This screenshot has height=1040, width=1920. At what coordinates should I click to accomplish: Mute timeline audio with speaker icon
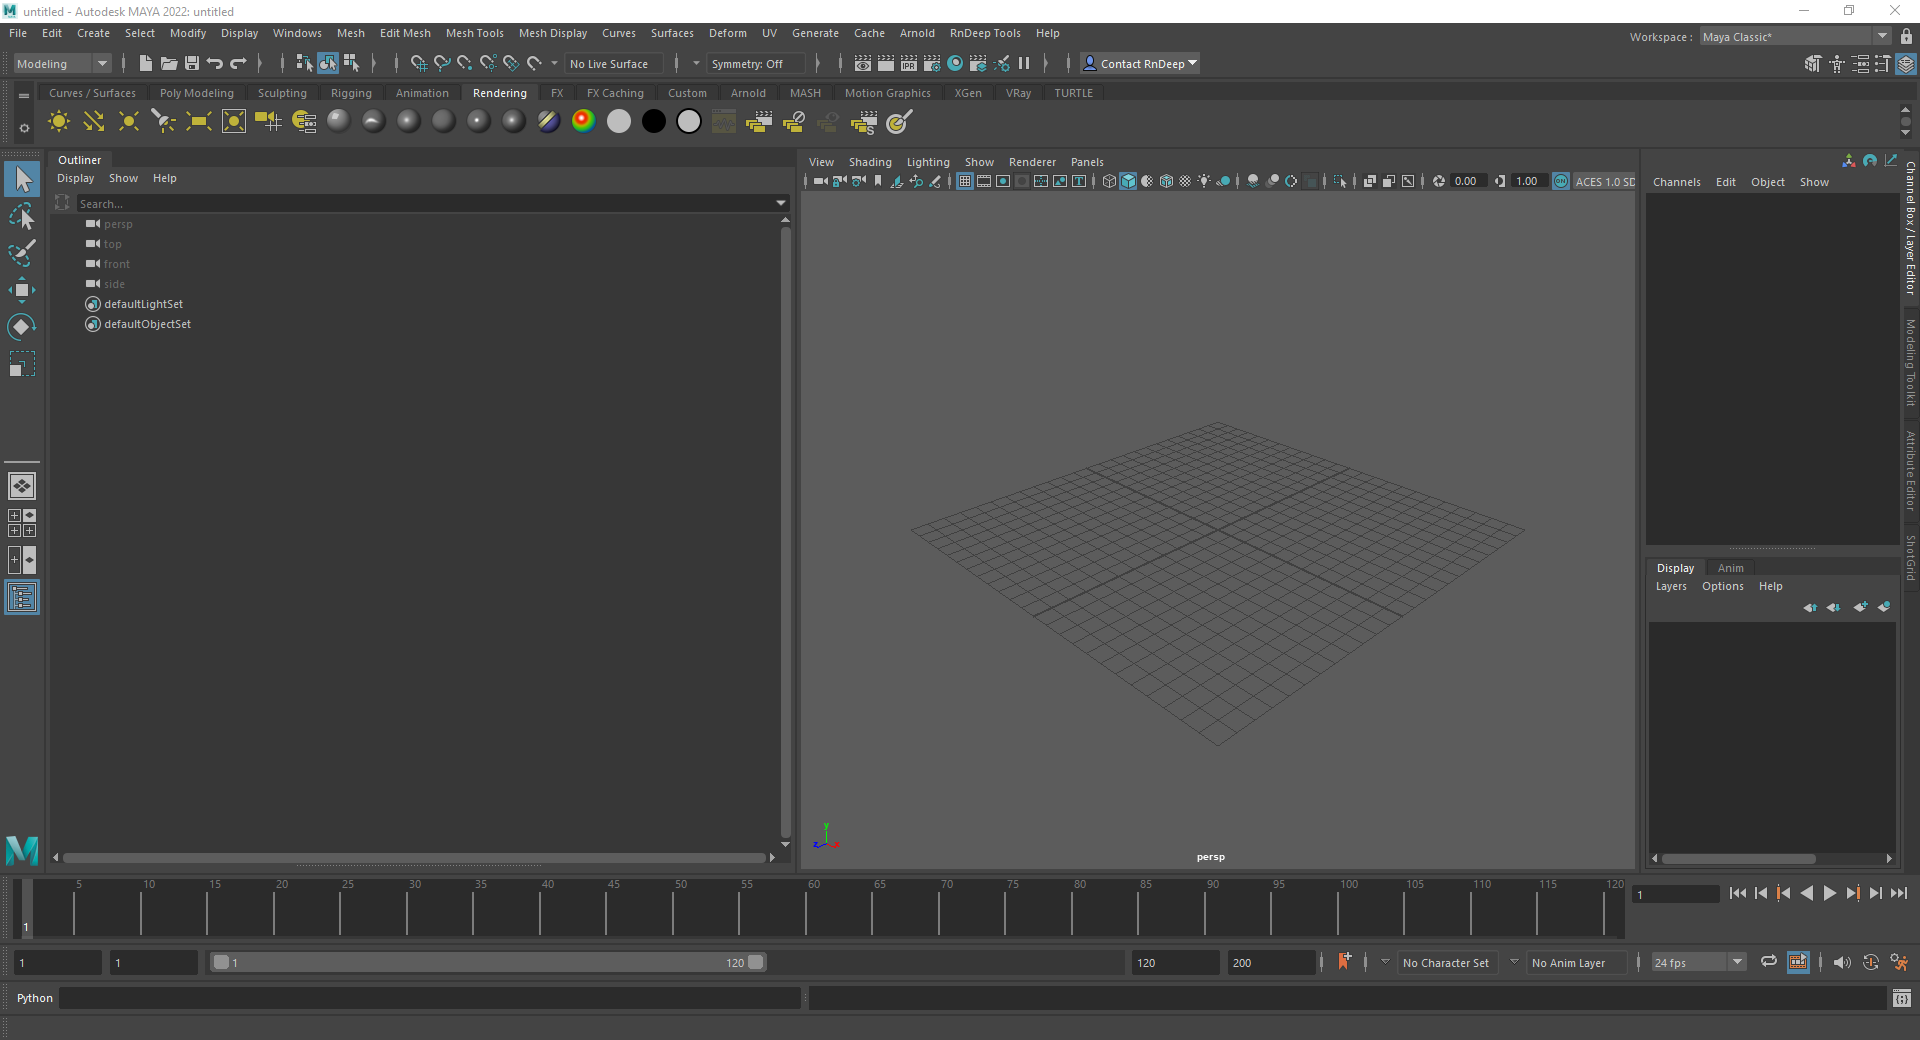(1841, 962)
